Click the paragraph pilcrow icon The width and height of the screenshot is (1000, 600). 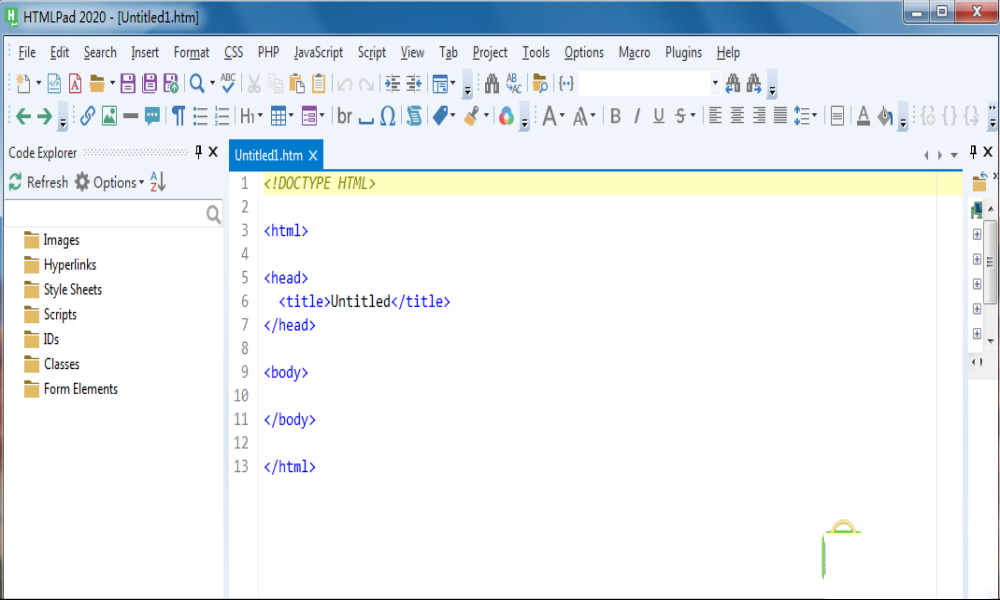pyautogui.click(x=178, y=116)
